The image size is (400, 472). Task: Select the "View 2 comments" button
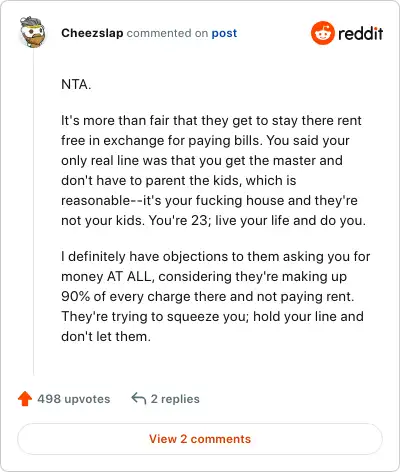click(200, 439)
